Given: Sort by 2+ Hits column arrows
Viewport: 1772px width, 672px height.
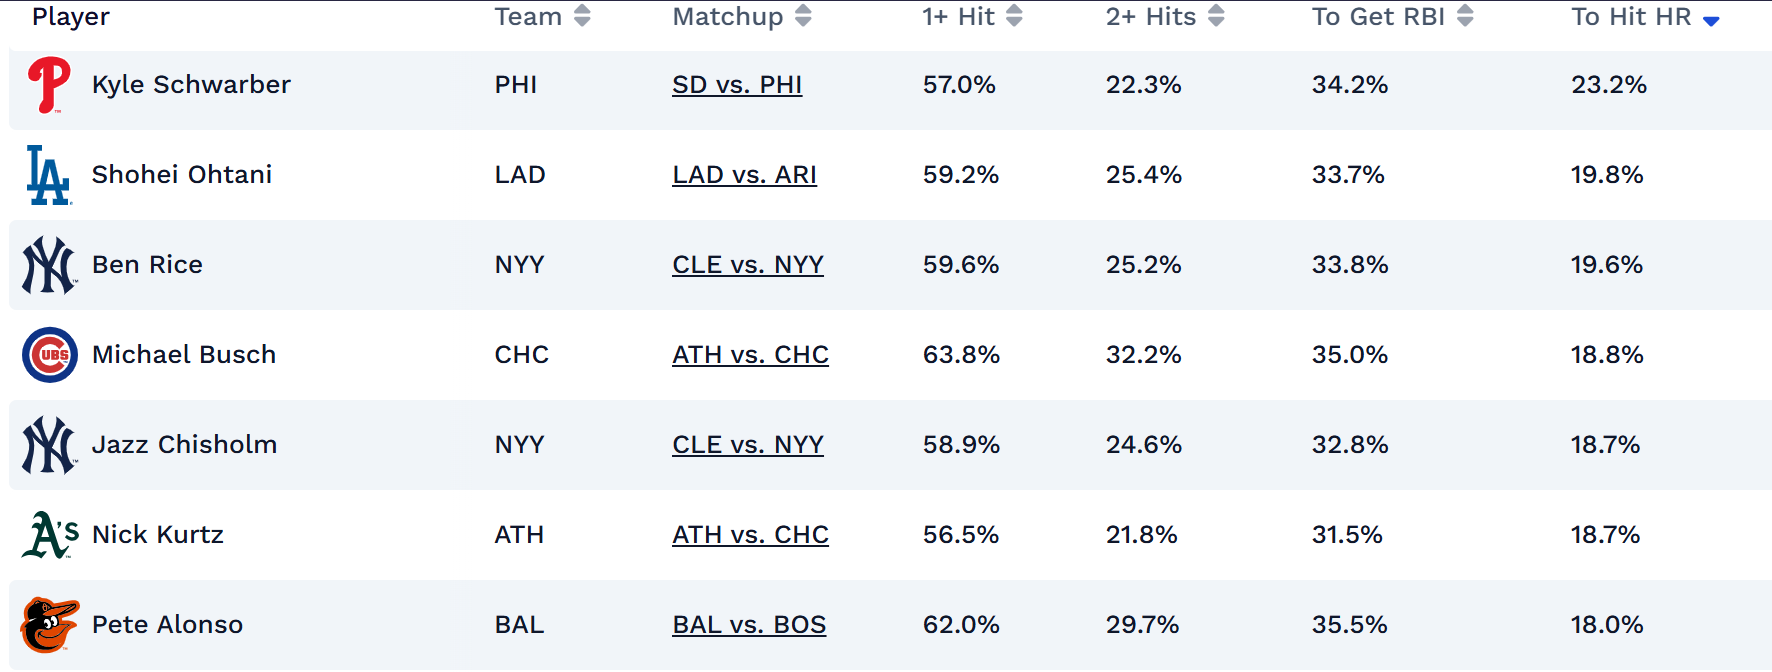Looking at the screenshot, I should (x=1216, y=16).
